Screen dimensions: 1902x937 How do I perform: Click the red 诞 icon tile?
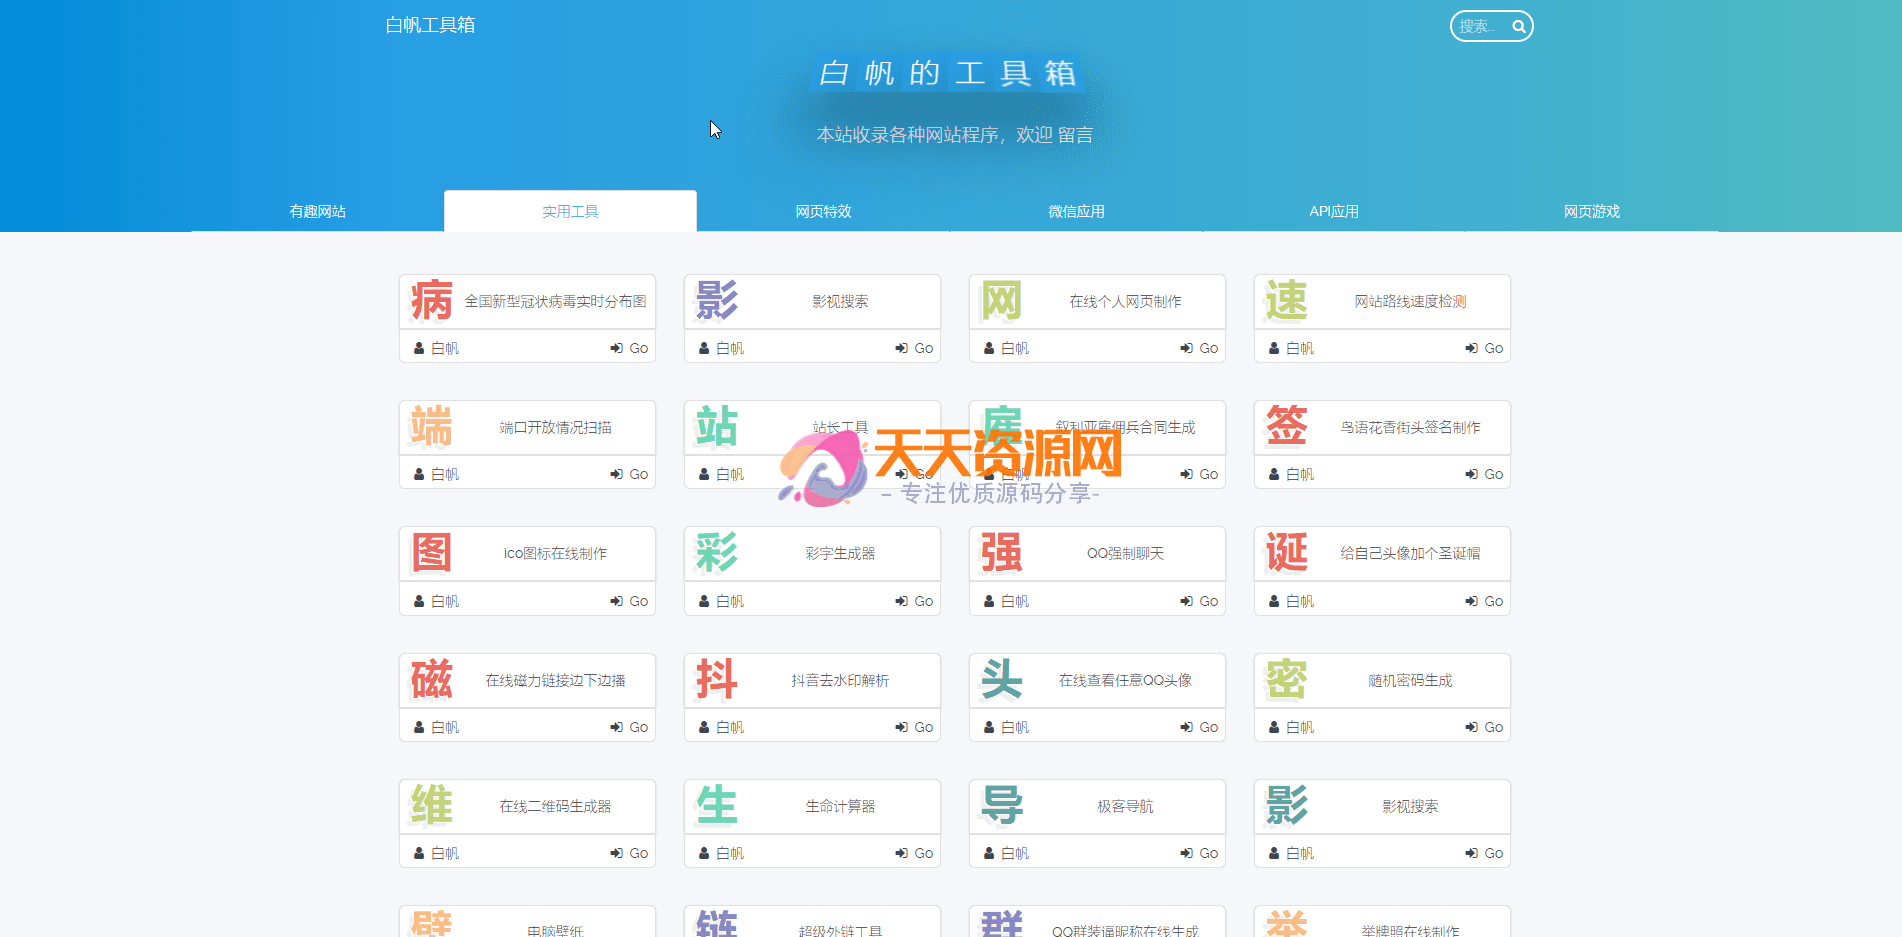[x=1286, y=553]
